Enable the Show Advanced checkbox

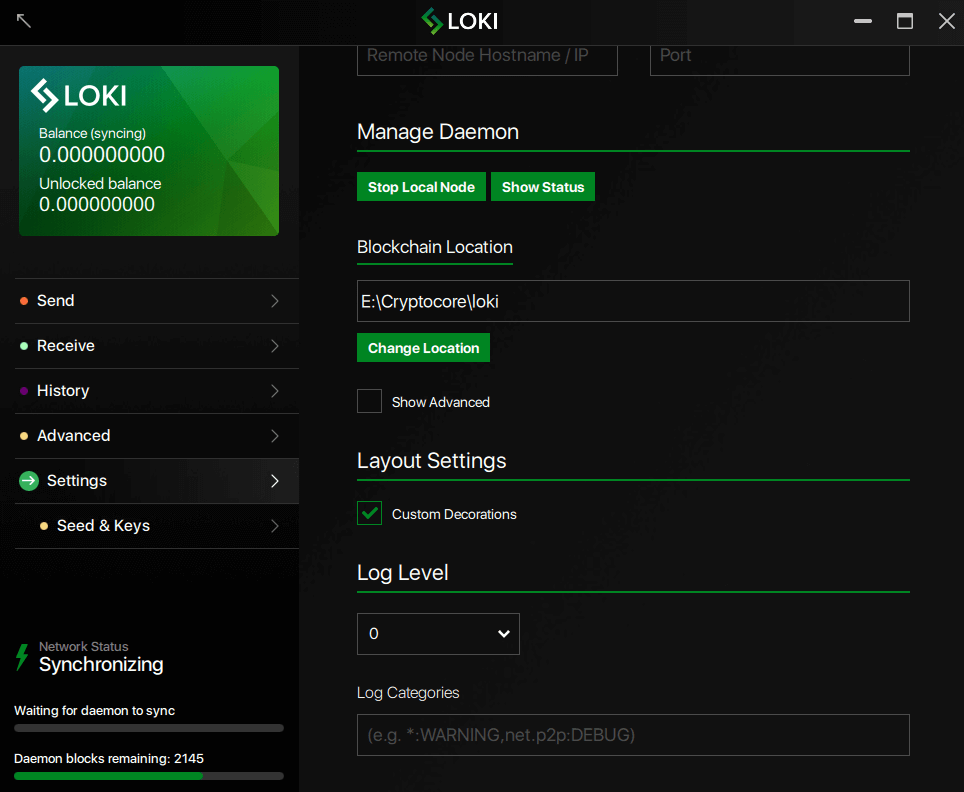369,400
